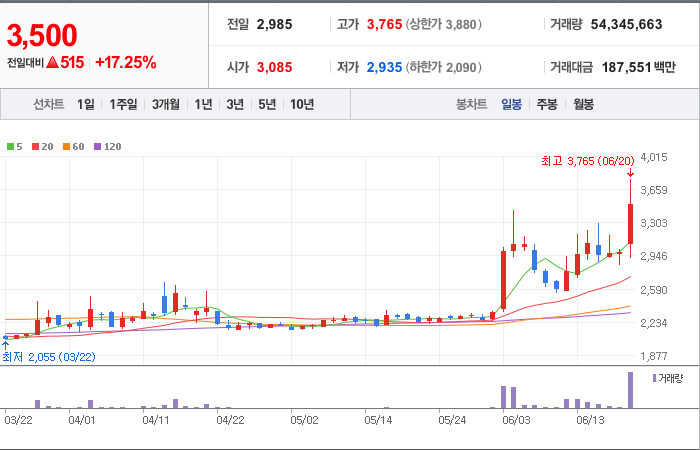Click the 최저 2,055 (03/22) annotation

pos(49,357)
